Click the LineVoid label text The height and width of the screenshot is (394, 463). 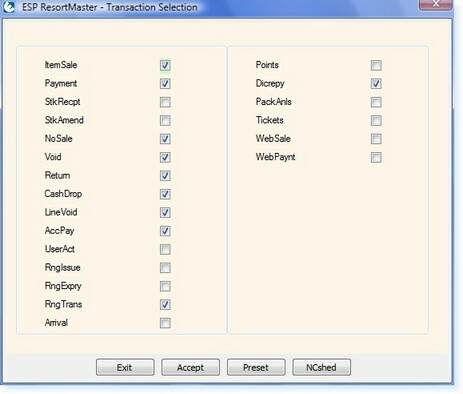(61, 212)
